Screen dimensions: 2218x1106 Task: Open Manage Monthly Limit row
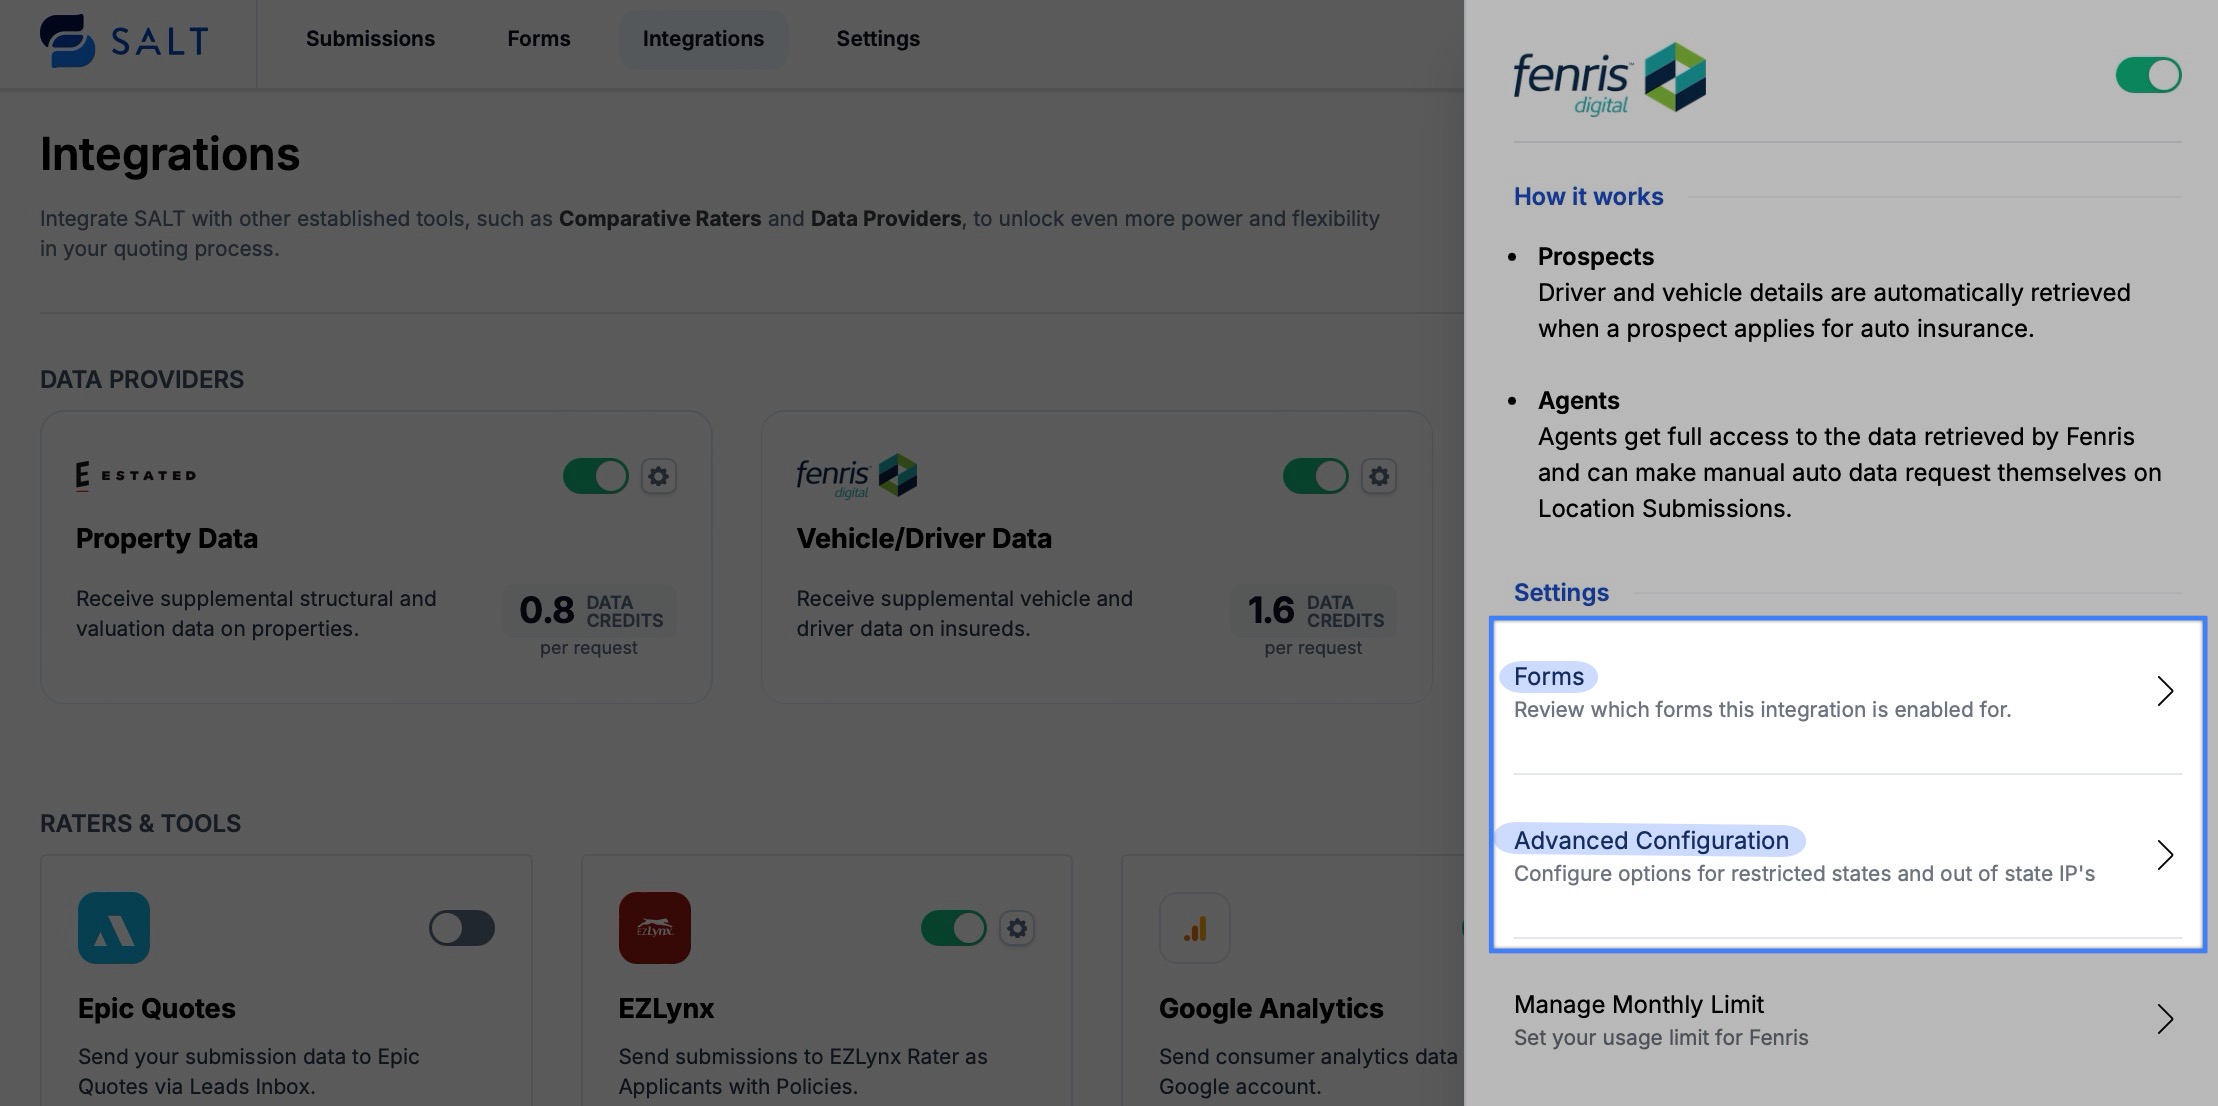[x=1847, y=1020]
